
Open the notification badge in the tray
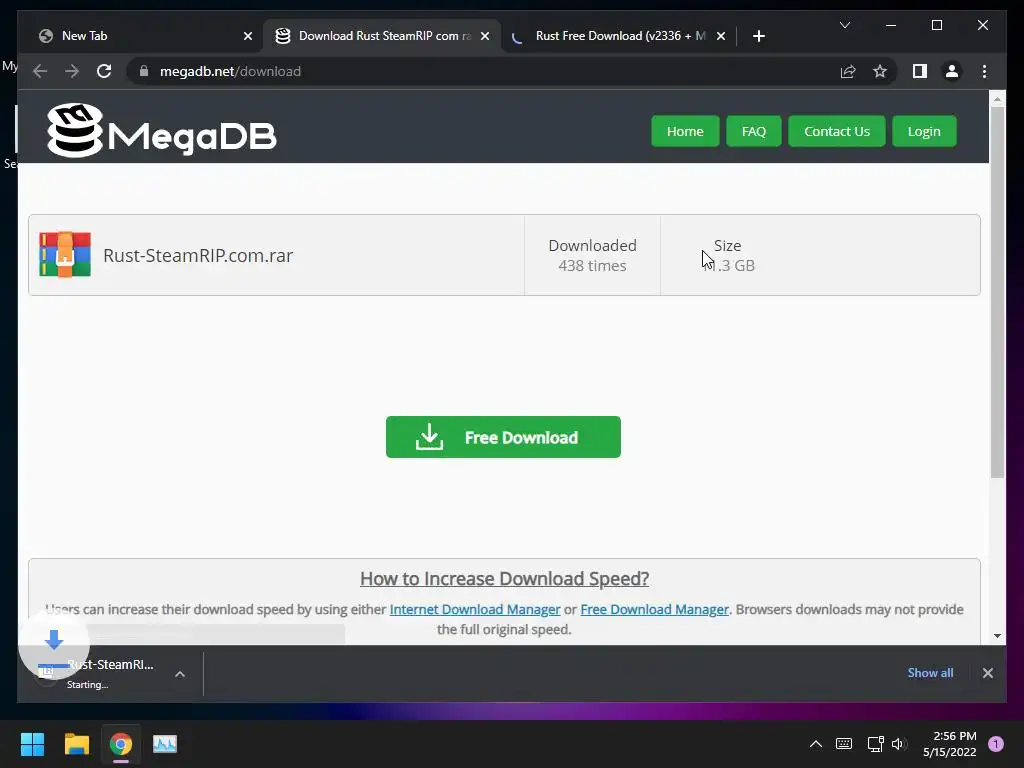pos(996,744)
